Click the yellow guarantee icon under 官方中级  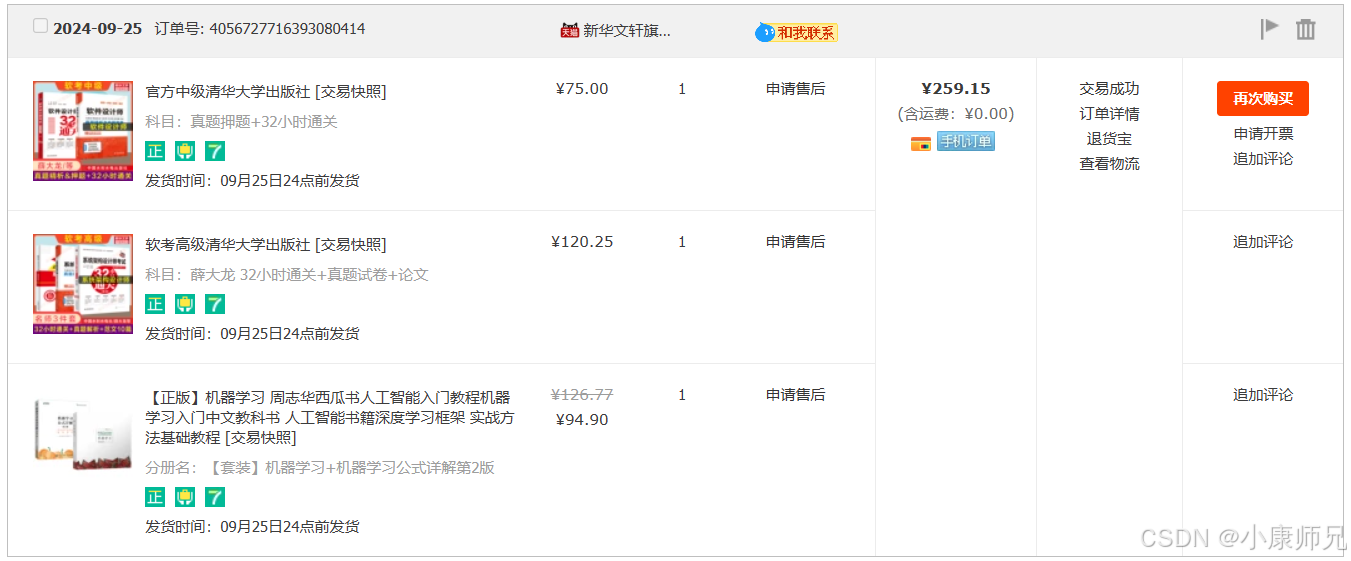point(185,151)
